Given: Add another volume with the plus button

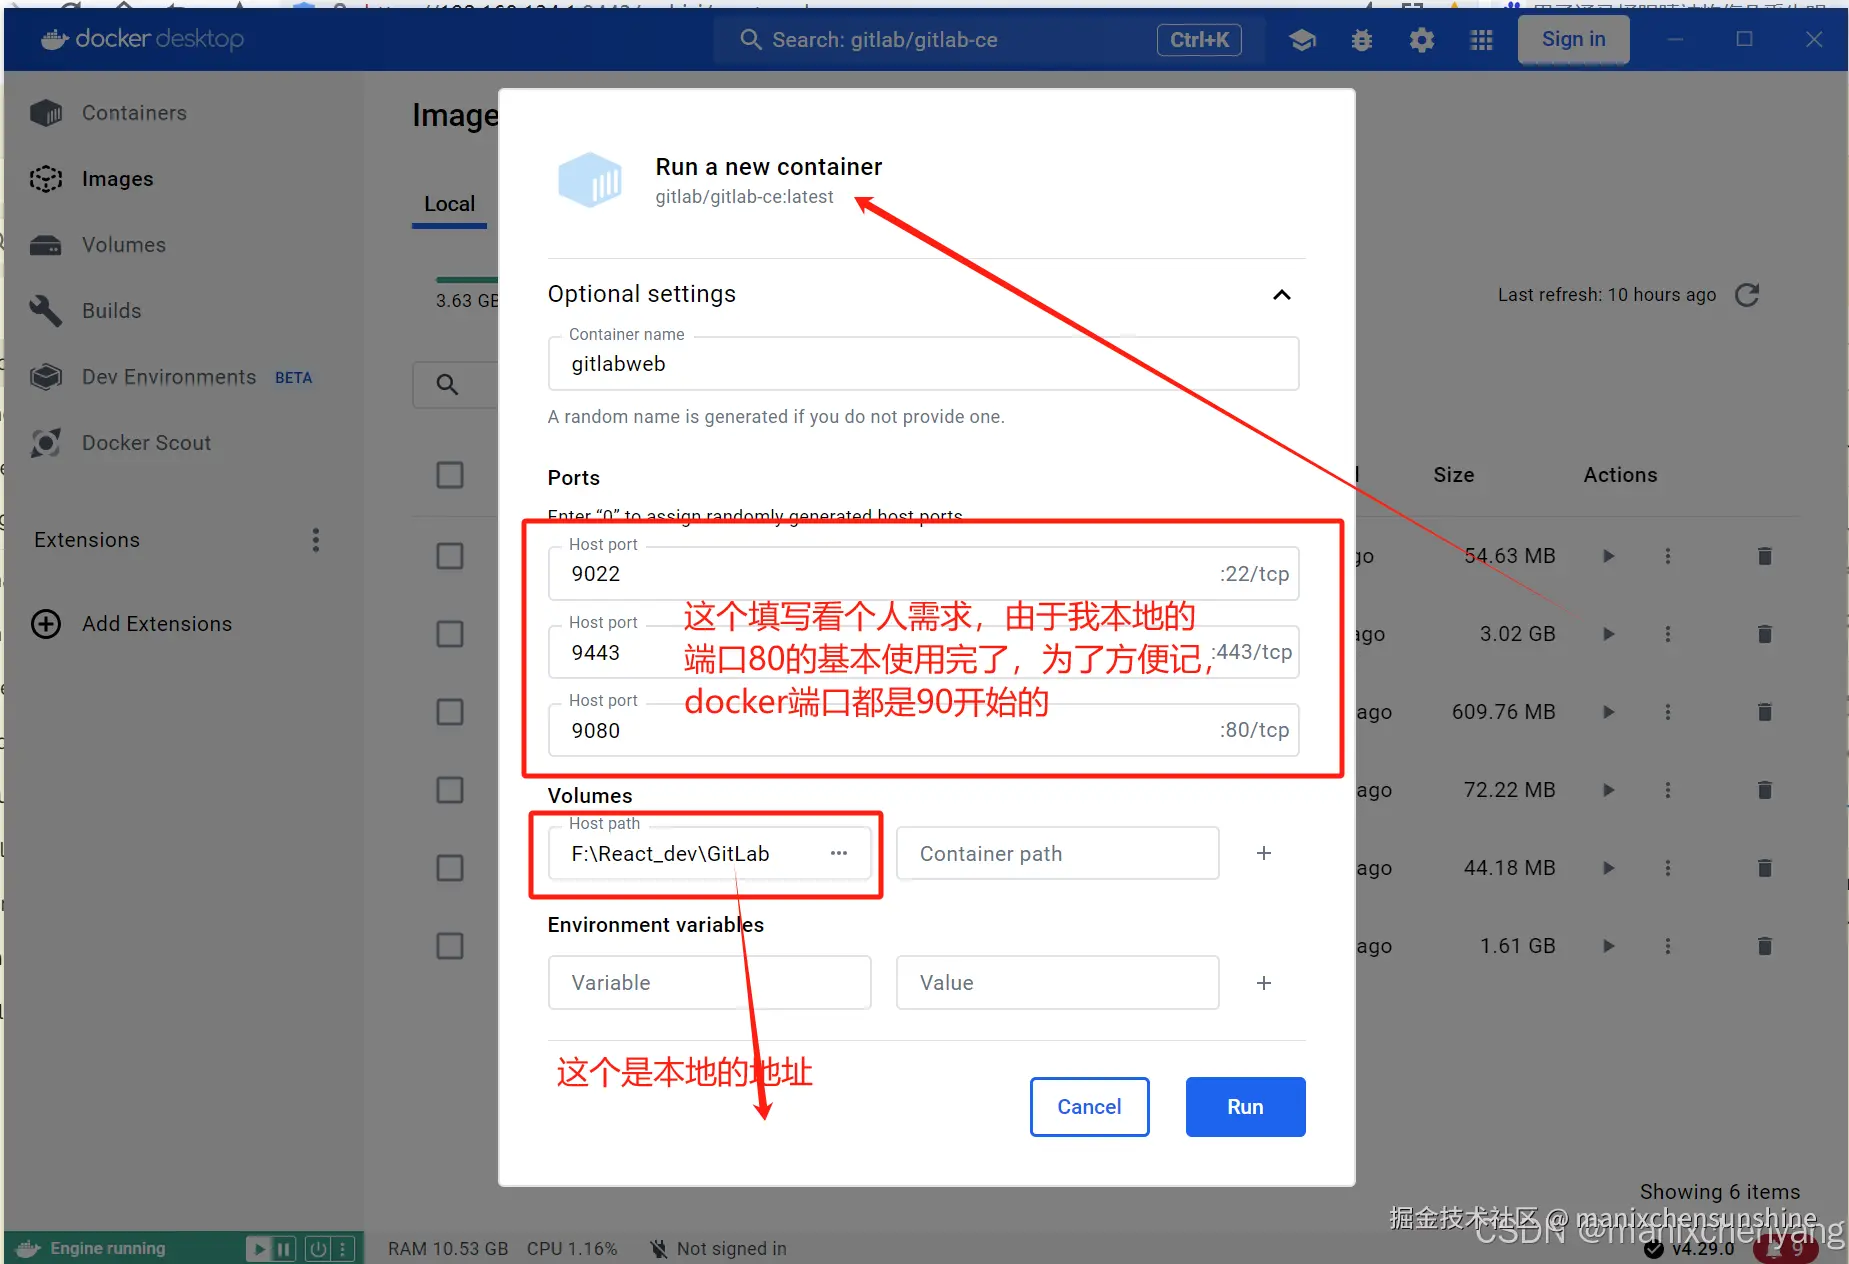Looking at the screenshot, I should point(1264,853).
